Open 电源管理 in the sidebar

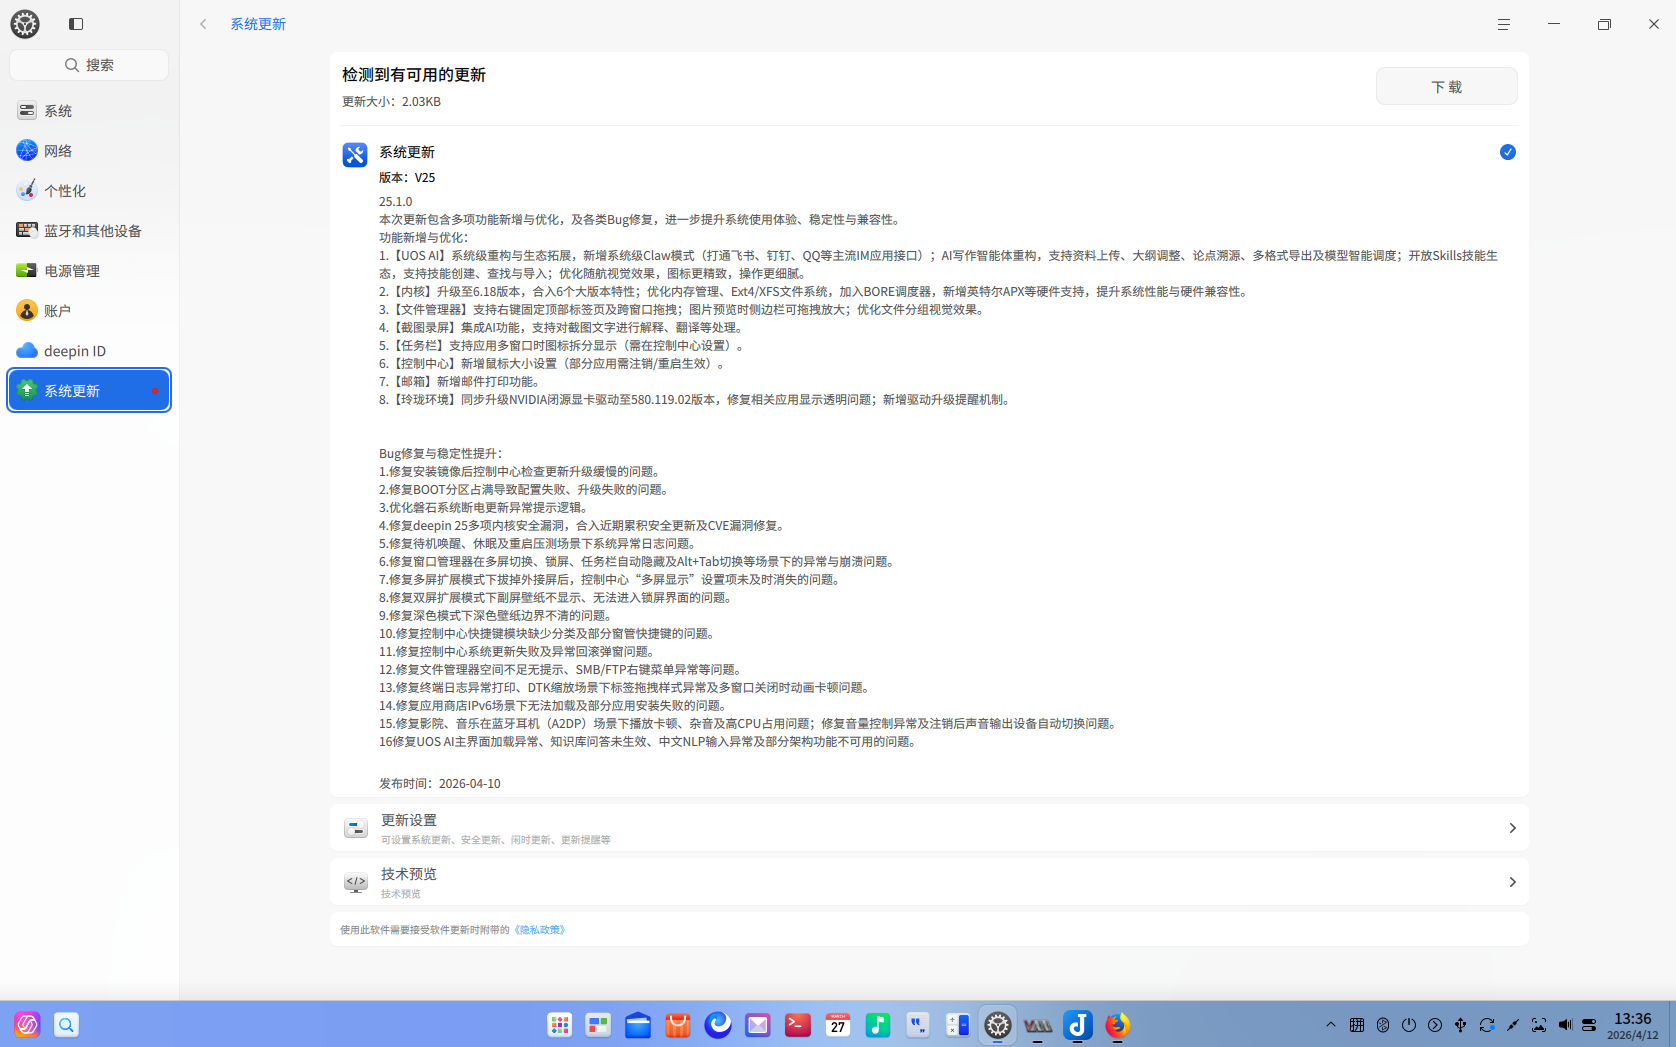pos(89,271)
